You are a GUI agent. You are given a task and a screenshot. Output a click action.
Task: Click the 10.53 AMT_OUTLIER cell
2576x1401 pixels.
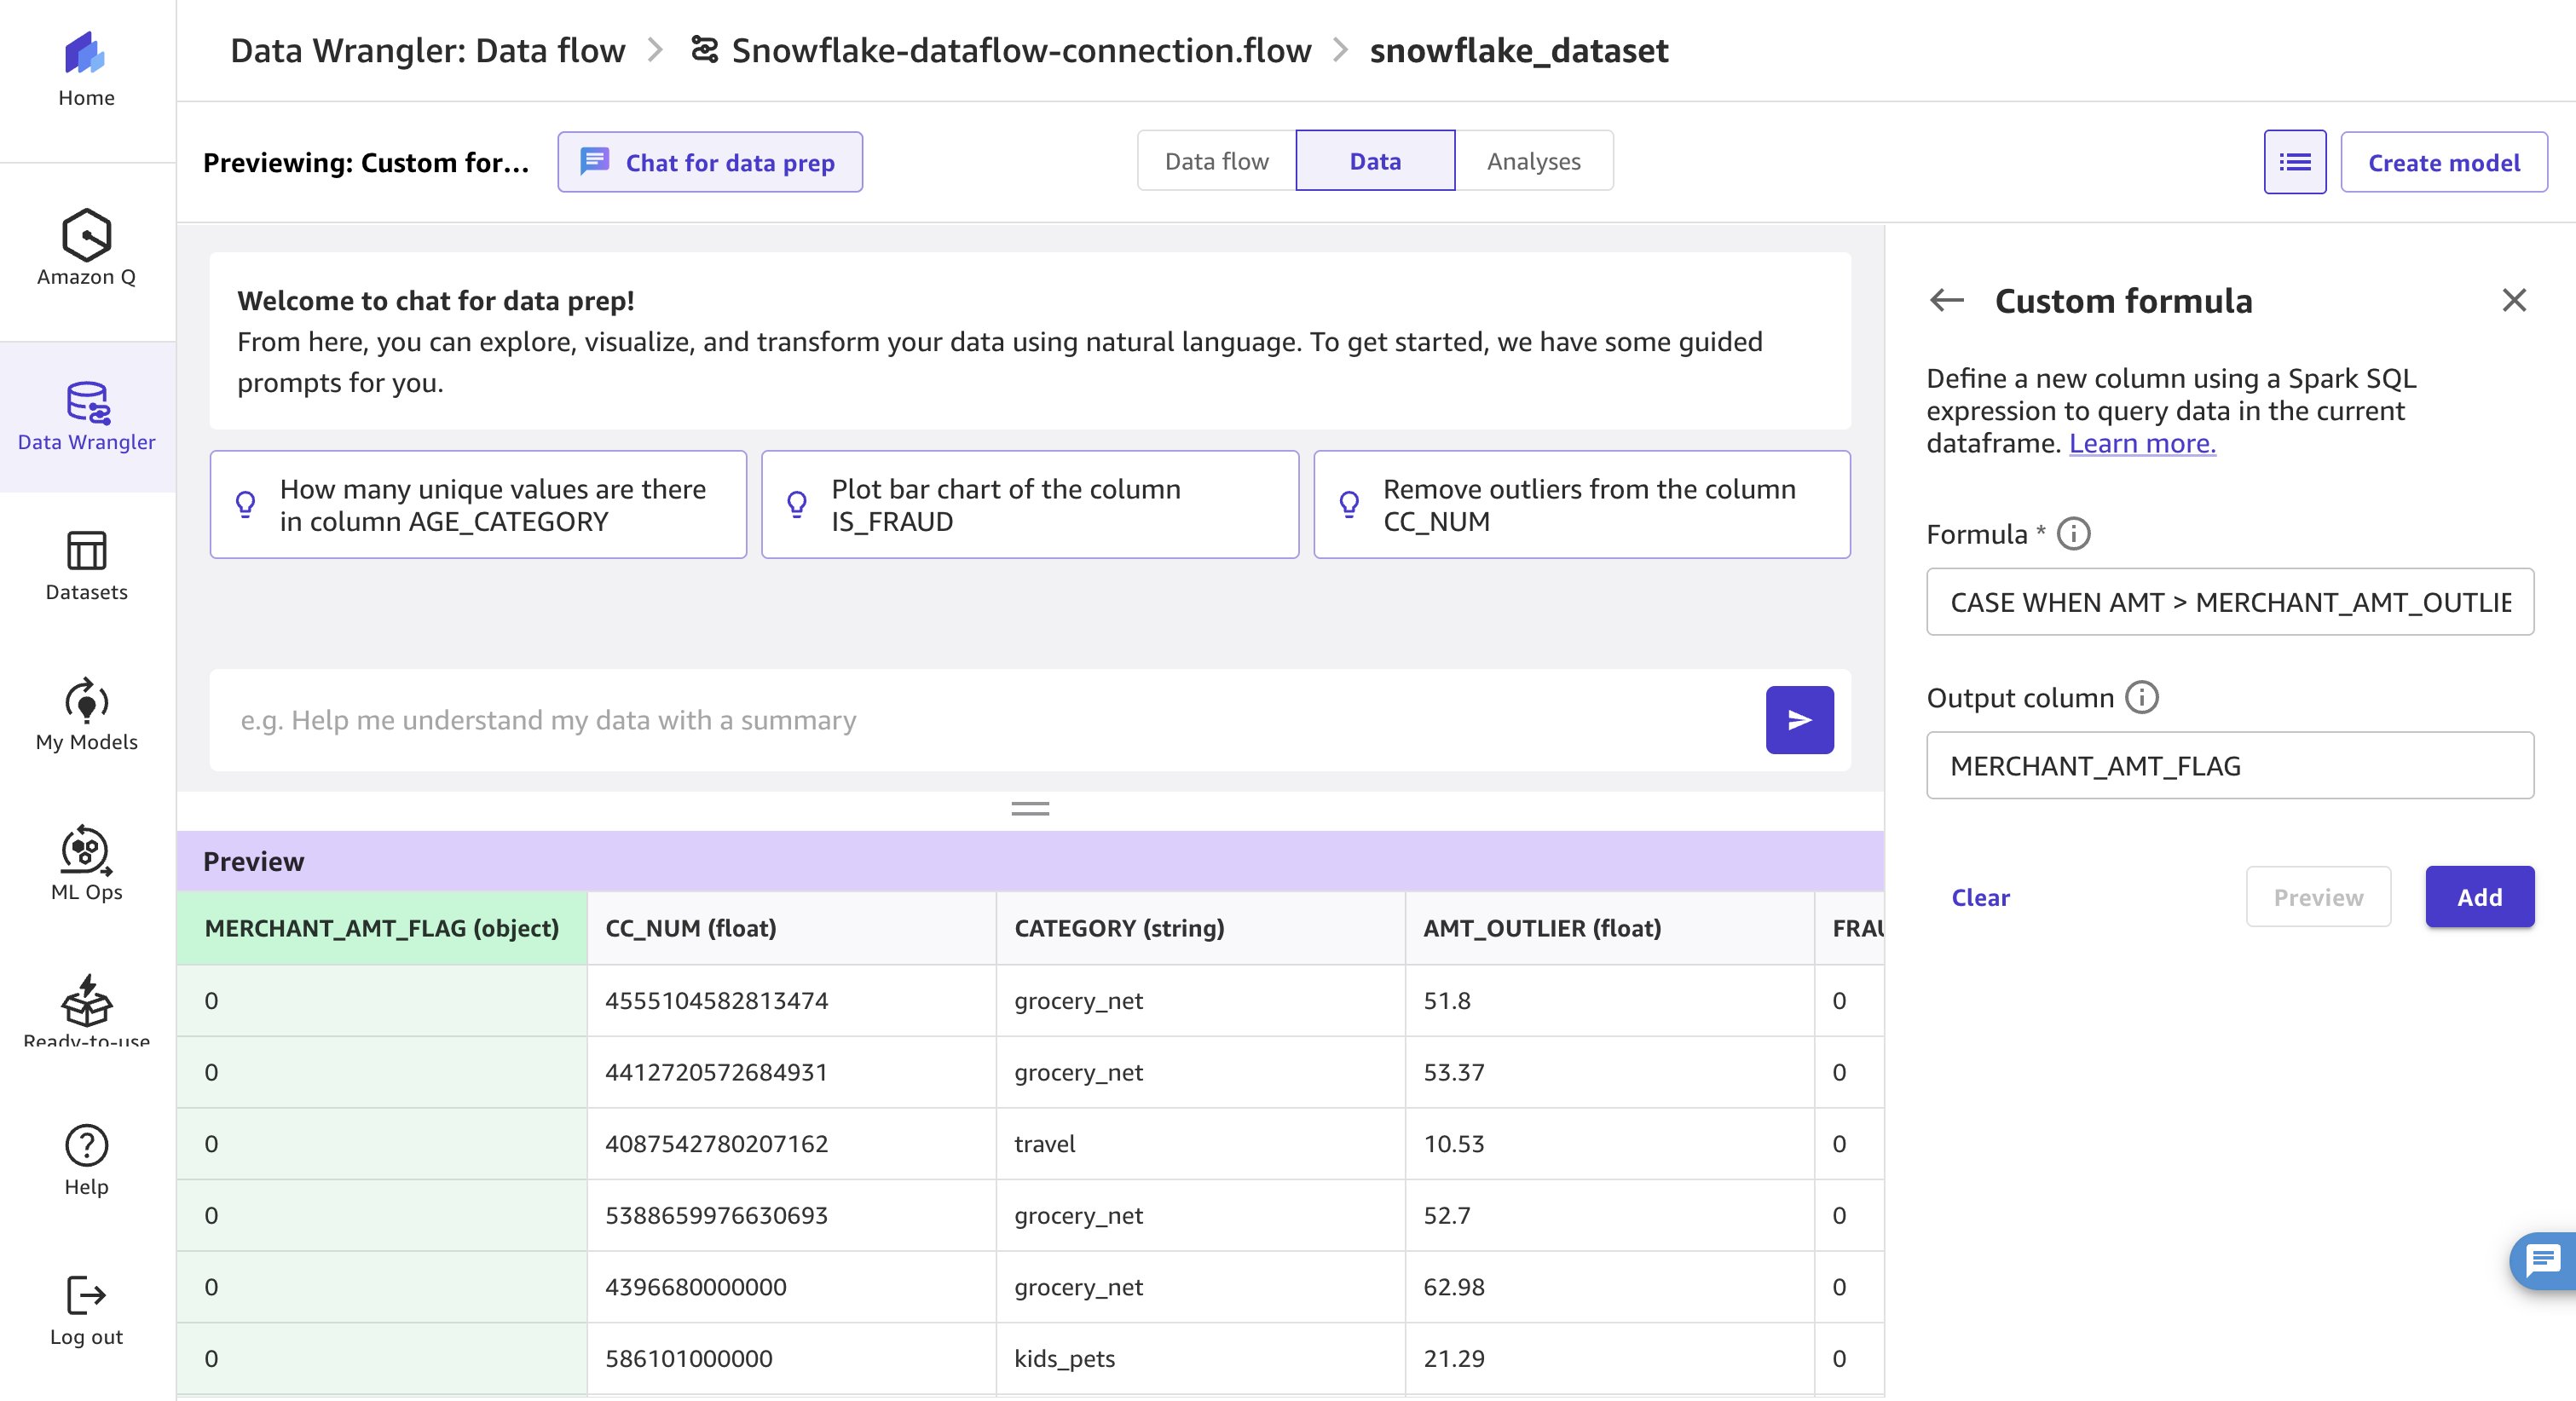[1609, 1143]
